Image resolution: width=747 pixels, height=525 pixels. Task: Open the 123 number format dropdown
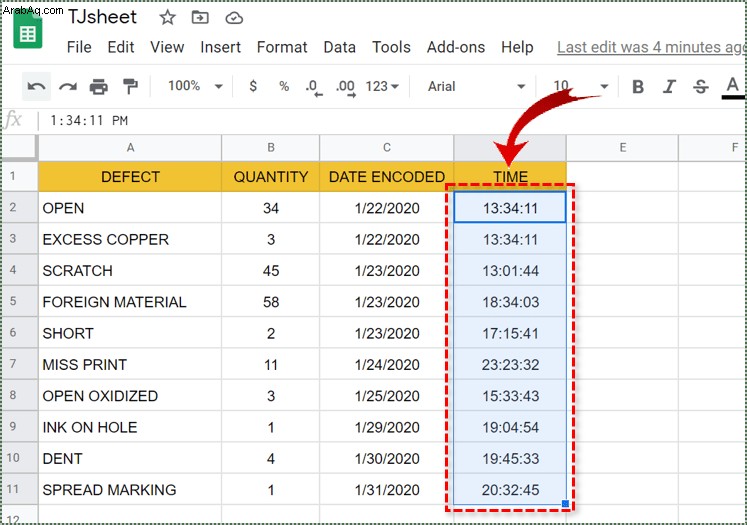(382, 86)
